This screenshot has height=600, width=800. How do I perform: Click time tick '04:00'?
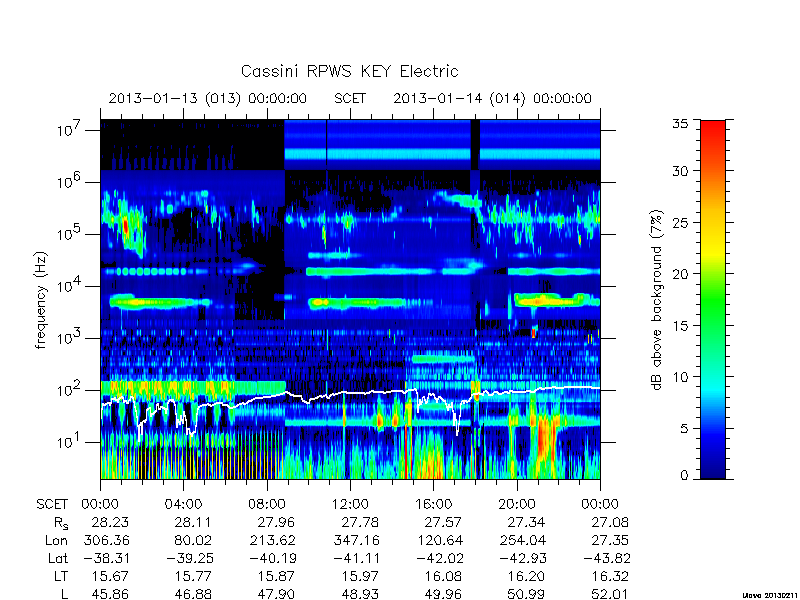(183, 505)
